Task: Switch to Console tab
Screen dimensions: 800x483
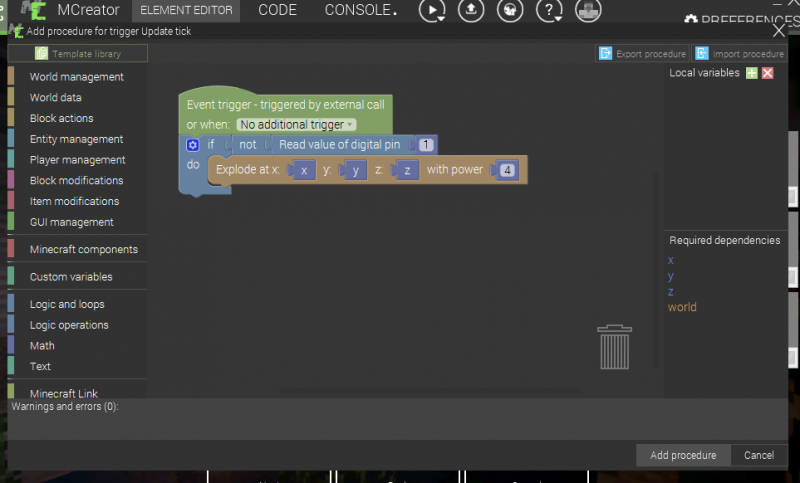Action: click(x=360, y=10)
